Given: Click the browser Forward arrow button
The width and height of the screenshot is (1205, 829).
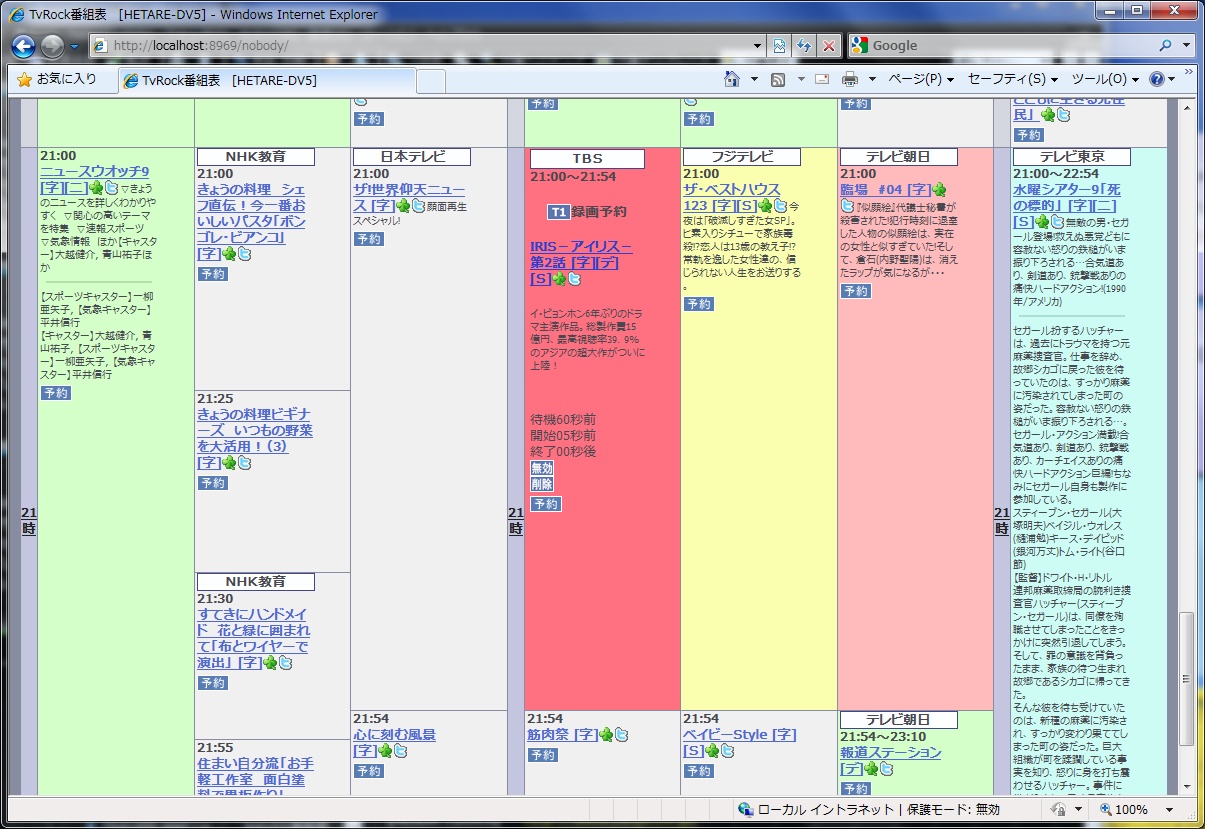Looking at the screenshot, I should click(x=52, y=46).
